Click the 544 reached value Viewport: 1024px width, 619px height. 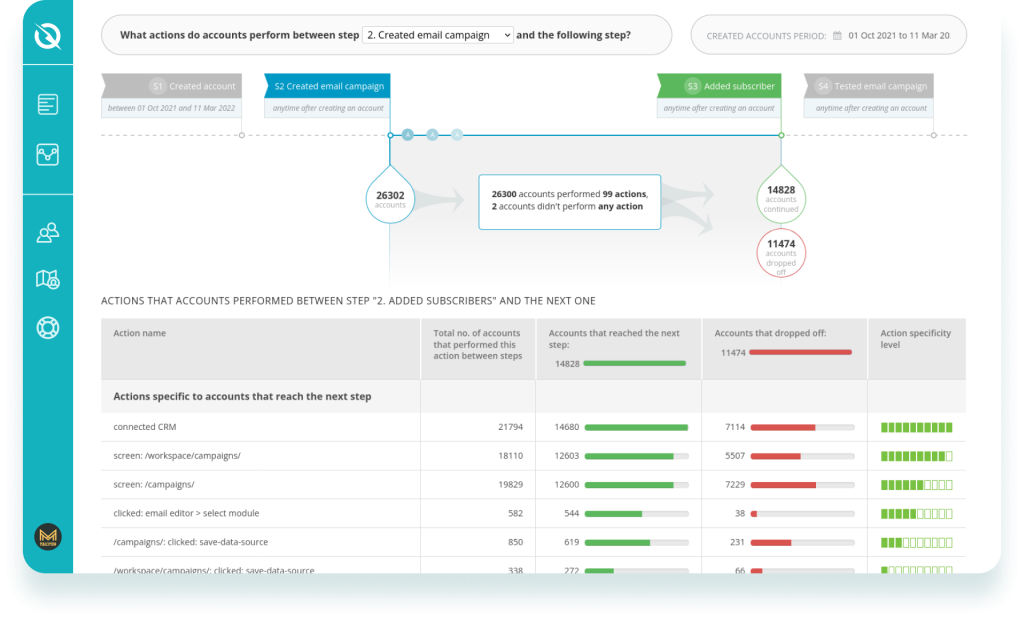click(571, 513)
